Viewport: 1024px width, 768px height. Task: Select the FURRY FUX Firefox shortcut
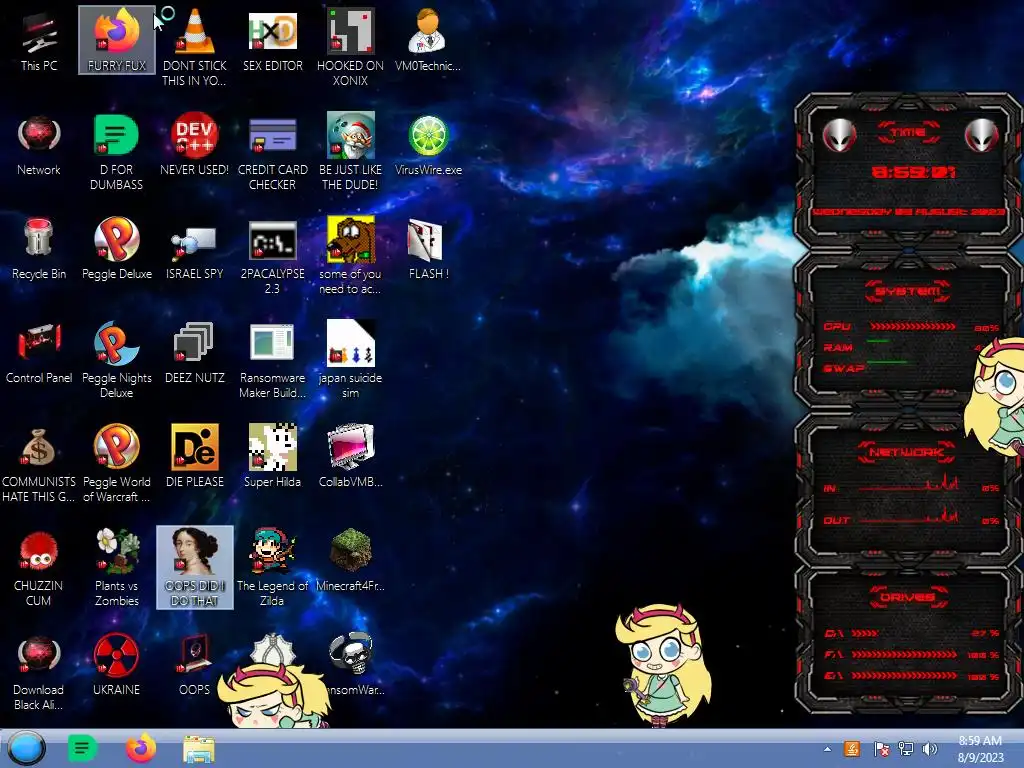116,40
